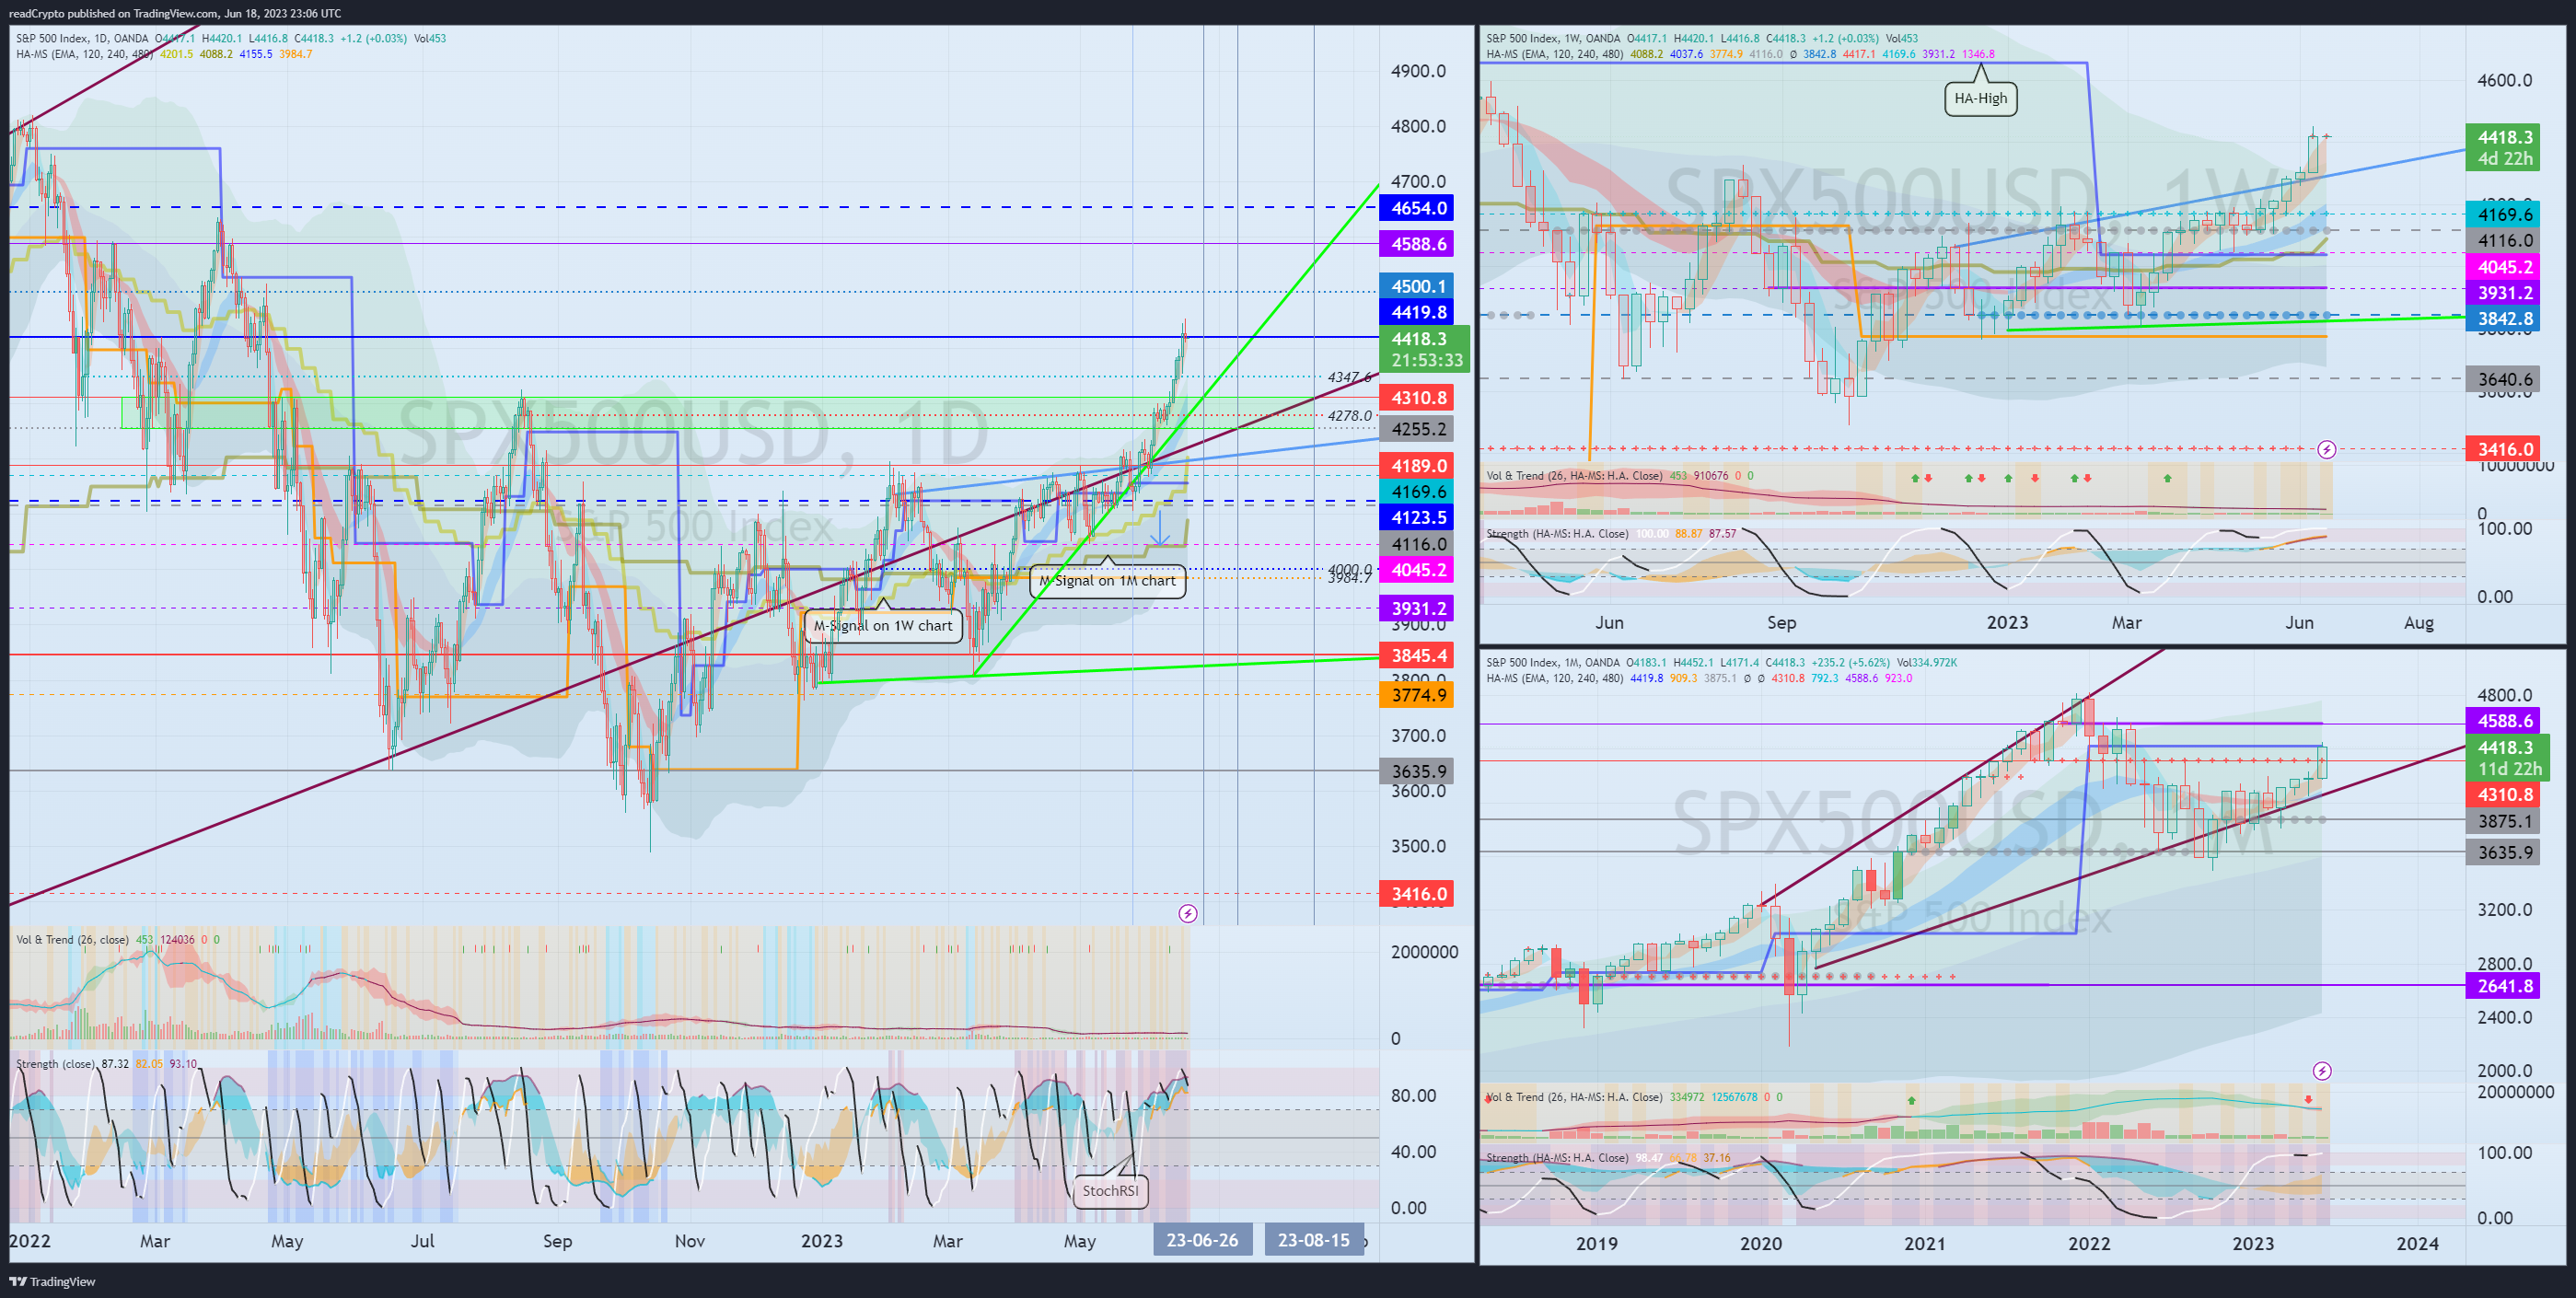
Task: Click the Aug label on weekly time axis
Action: coord(2418,623)
